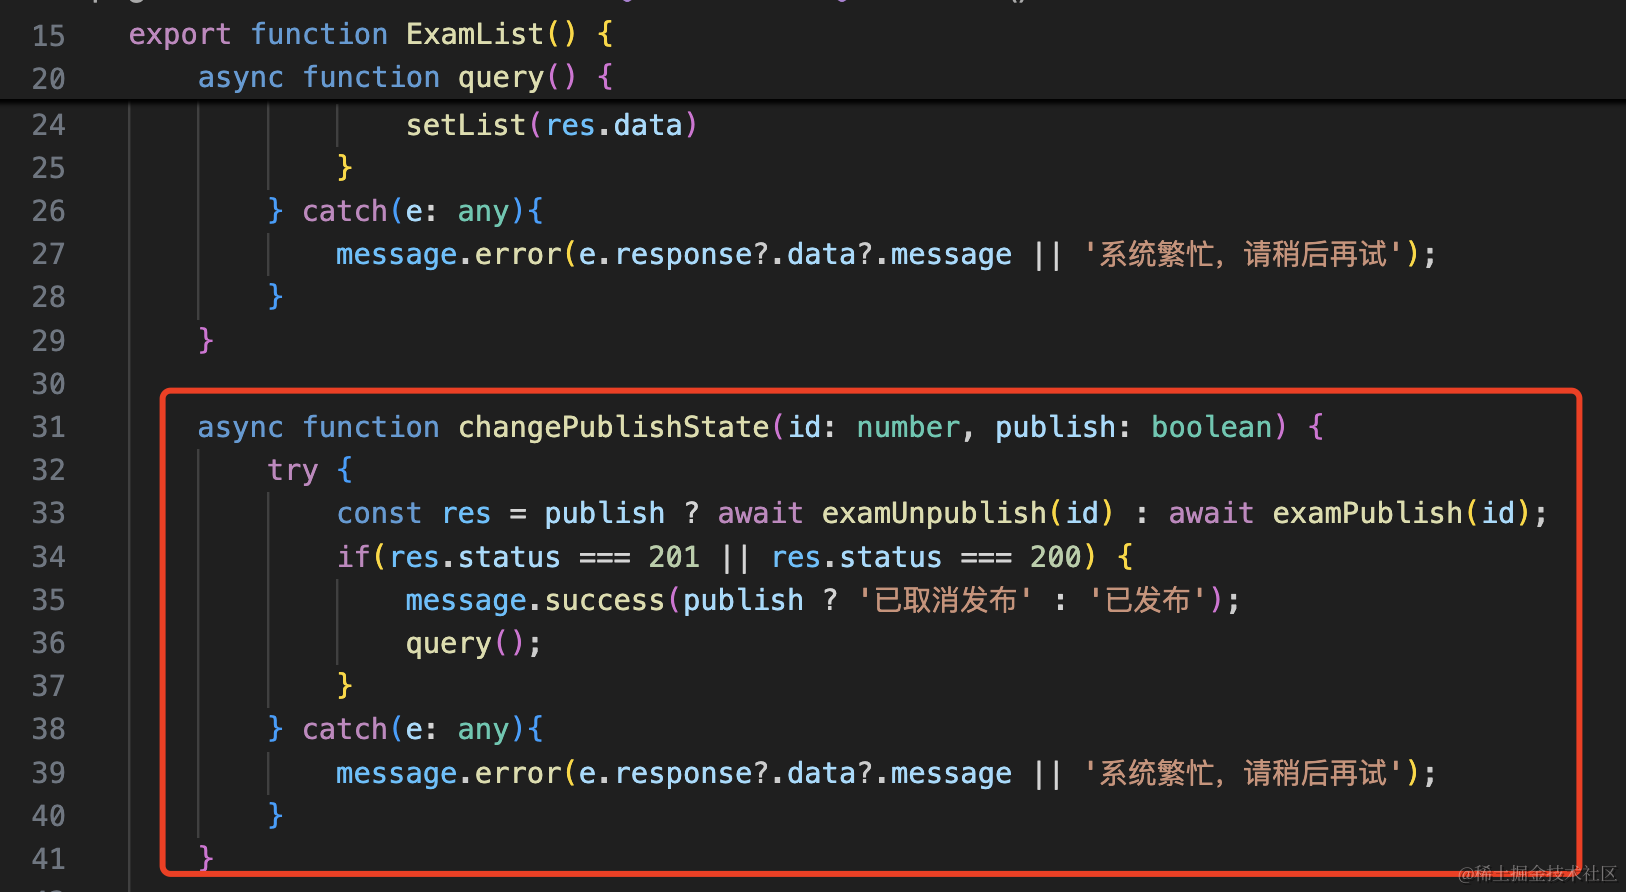Viewport: 1626px width, 892px height.
Task: Click the number type on line 31
Action: (x=909, y=427)
